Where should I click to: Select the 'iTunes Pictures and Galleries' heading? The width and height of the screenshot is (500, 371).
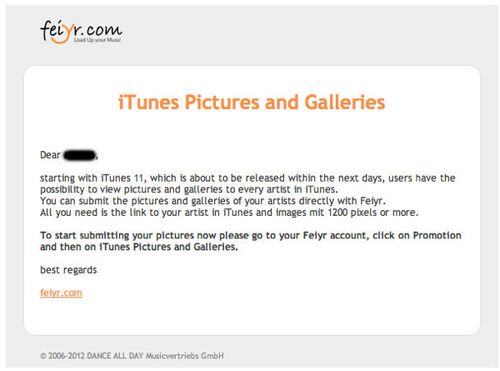(252, 102)
